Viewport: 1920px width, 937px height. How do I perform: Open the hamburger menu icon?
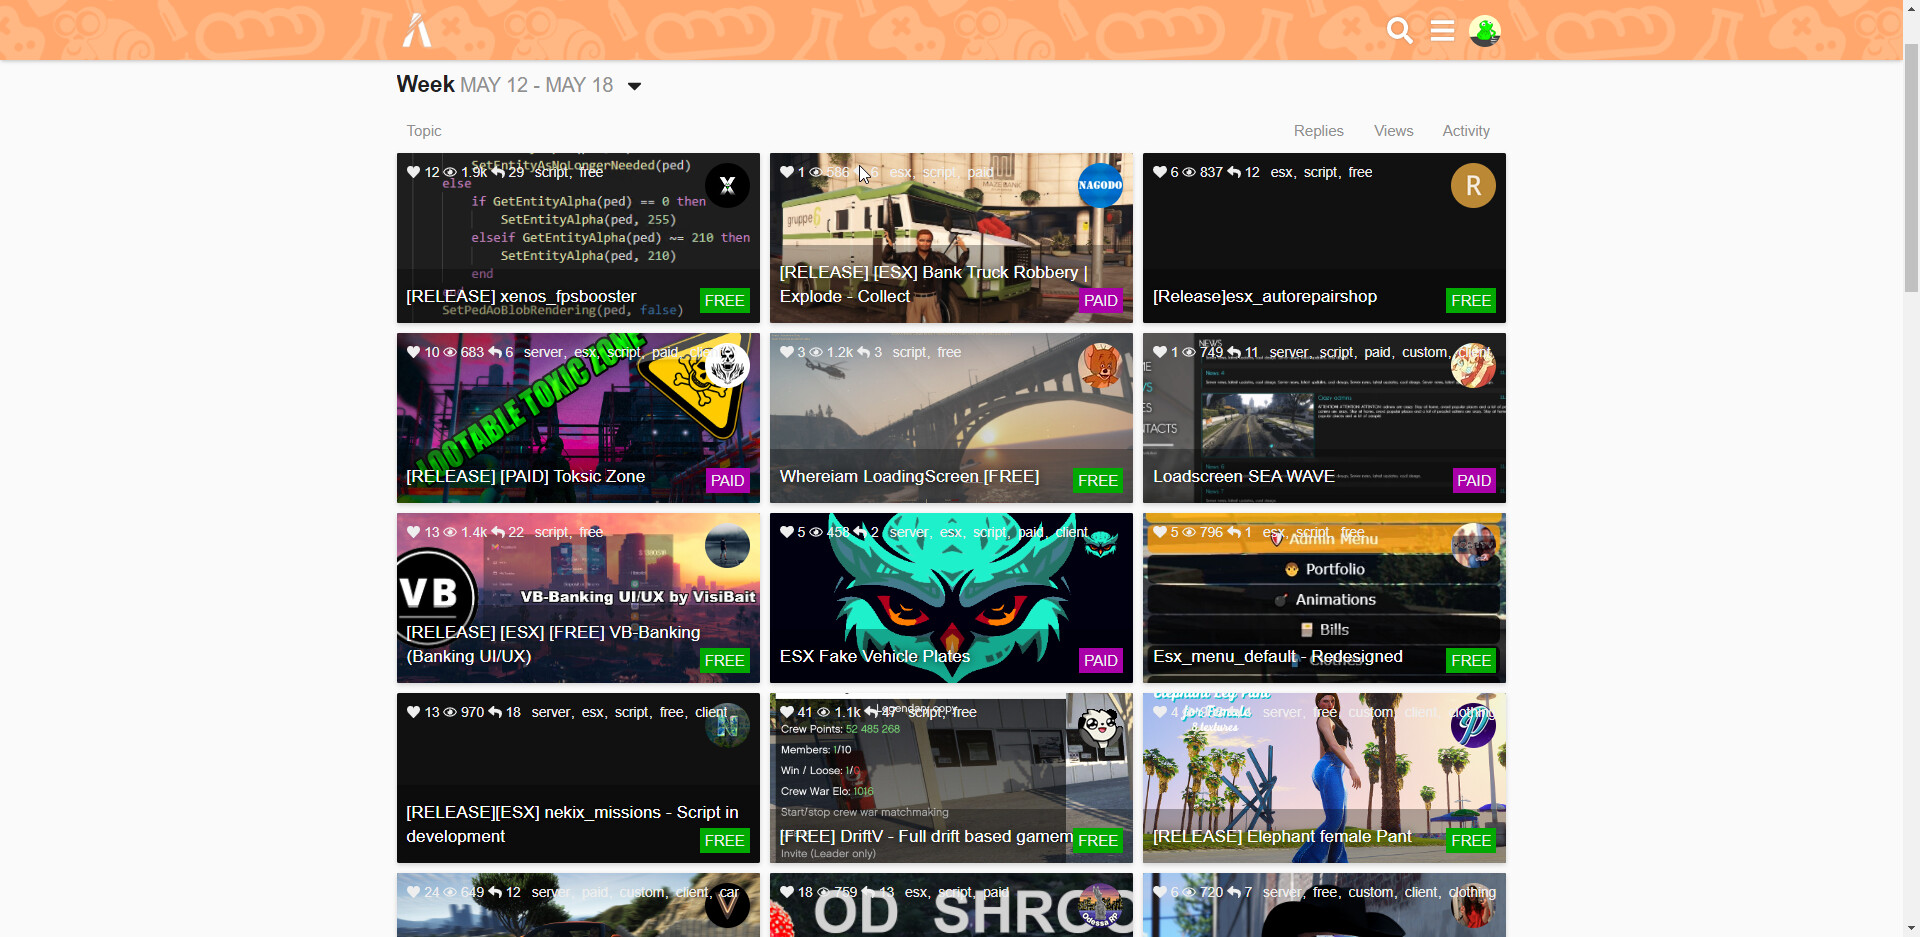coord(1442,31)
